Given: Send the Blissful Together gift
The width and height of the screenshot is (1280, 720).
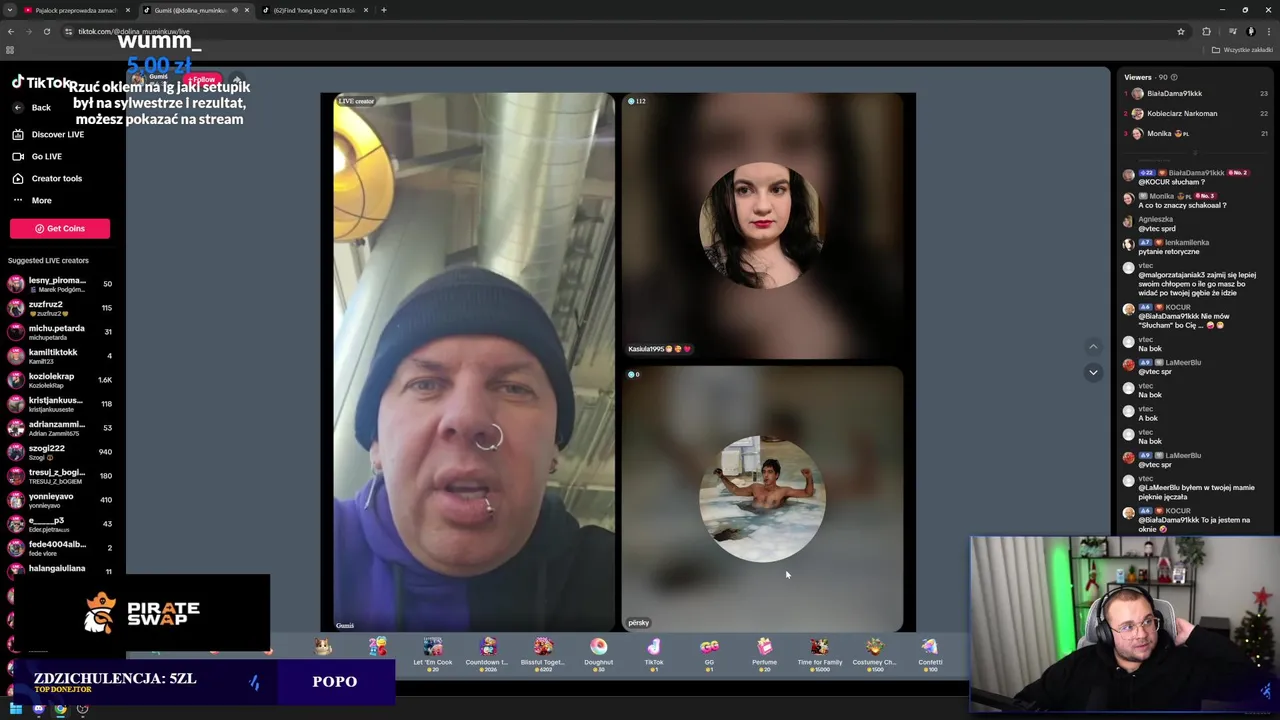Looking at the screenshot, I should pos(543,654).
